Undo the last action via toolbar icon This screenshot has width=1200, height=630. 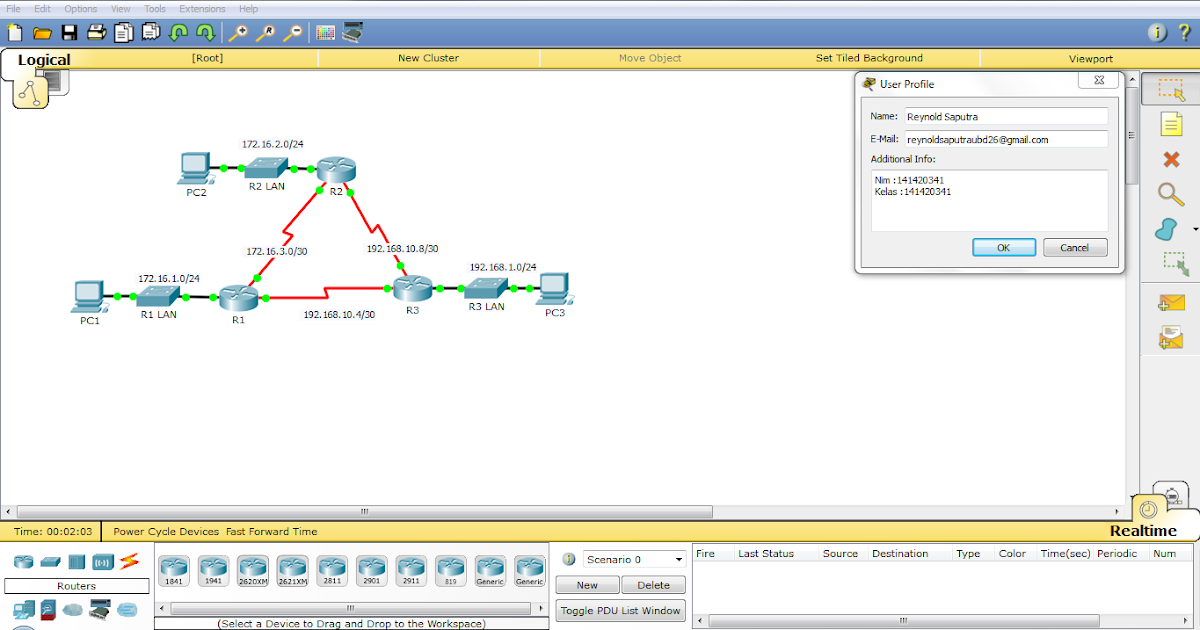pyautogui.click(x=177, y=32)
